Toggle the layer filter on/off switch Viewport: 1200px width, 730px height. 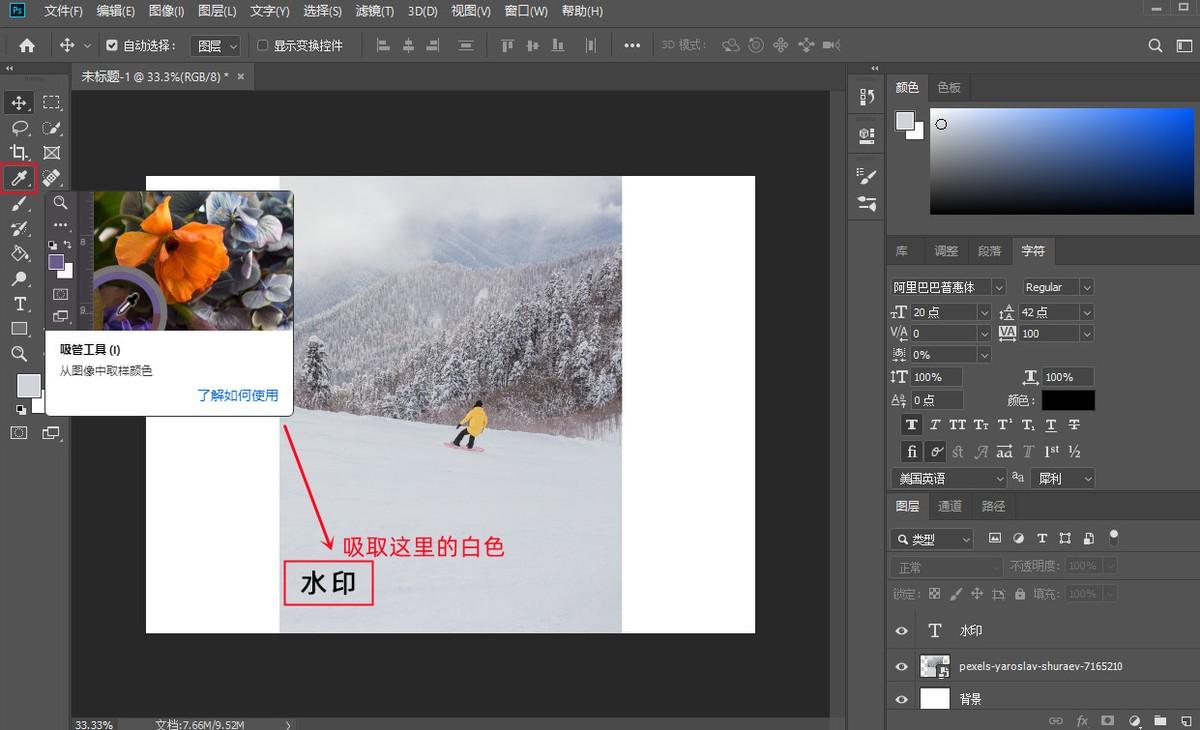coord(1114,537)
